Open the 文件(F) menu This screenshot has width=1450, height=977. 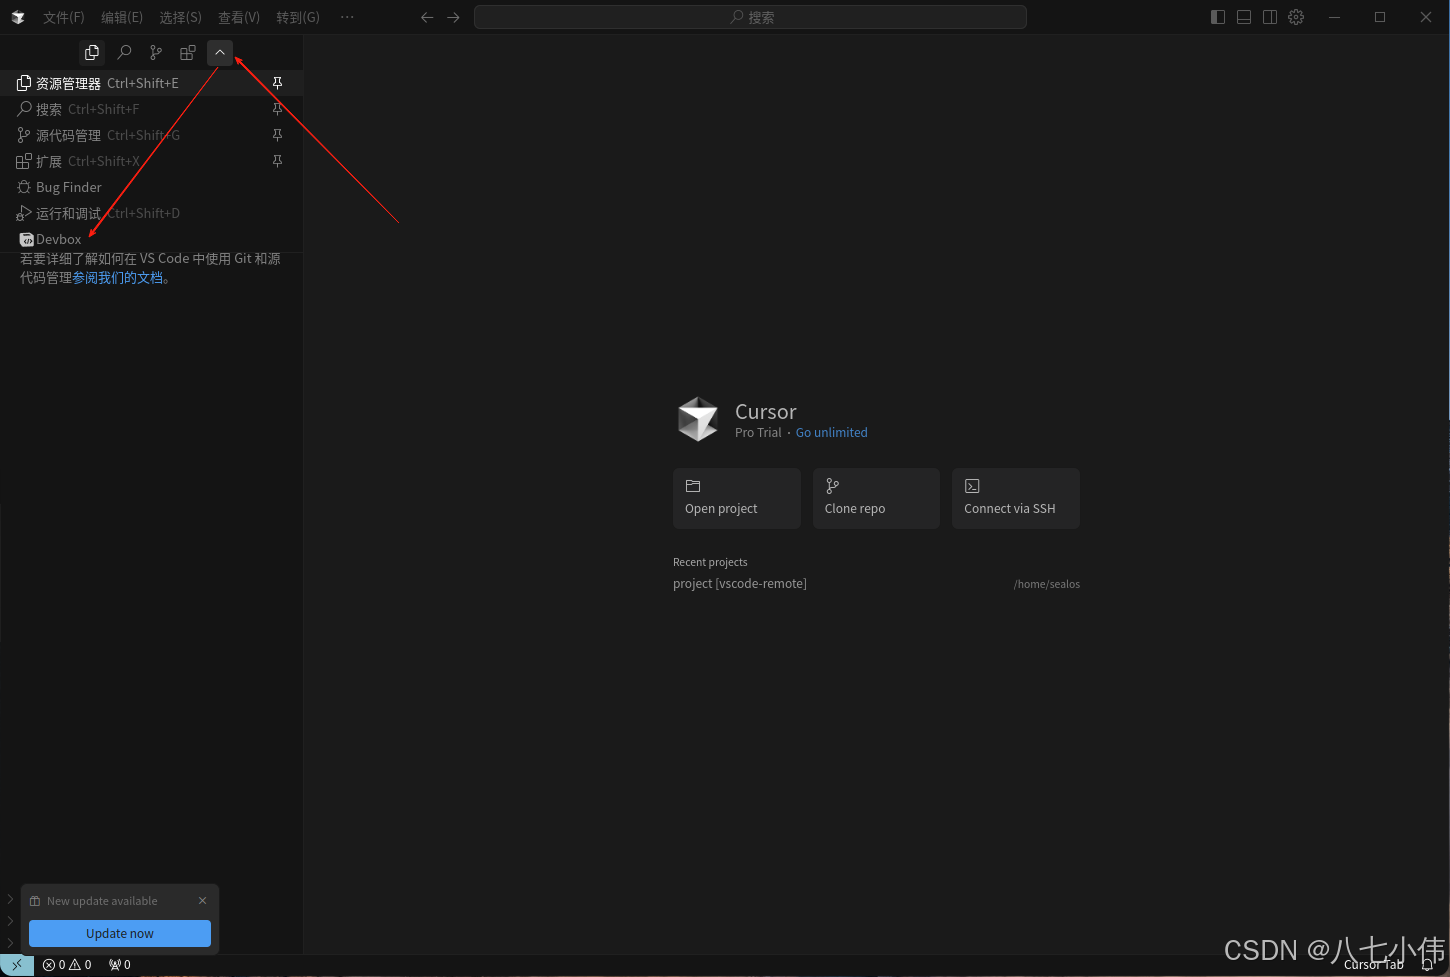point(64,17)
